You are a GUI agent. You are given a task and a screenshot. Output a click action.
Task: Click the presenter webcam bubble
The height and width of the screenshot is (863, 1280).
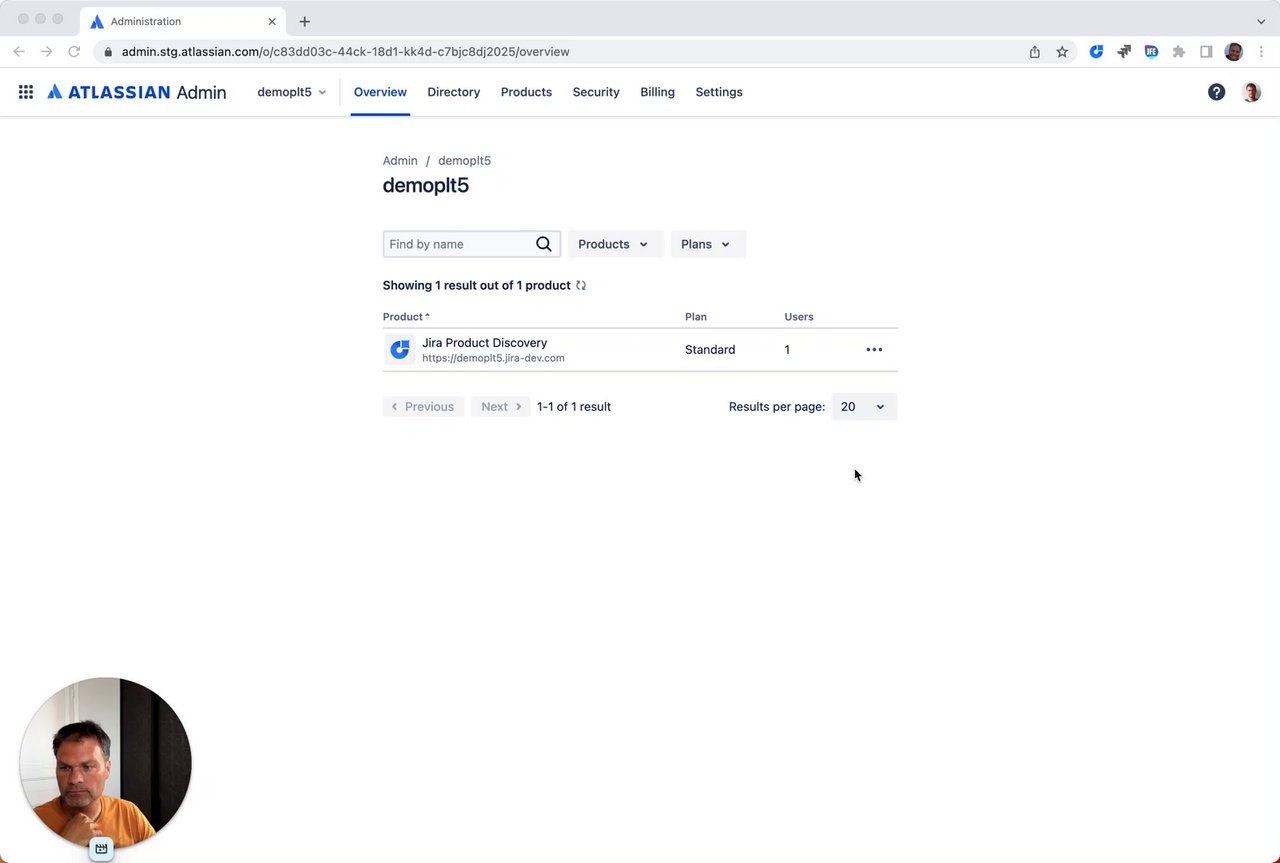[x=105, y=763]
